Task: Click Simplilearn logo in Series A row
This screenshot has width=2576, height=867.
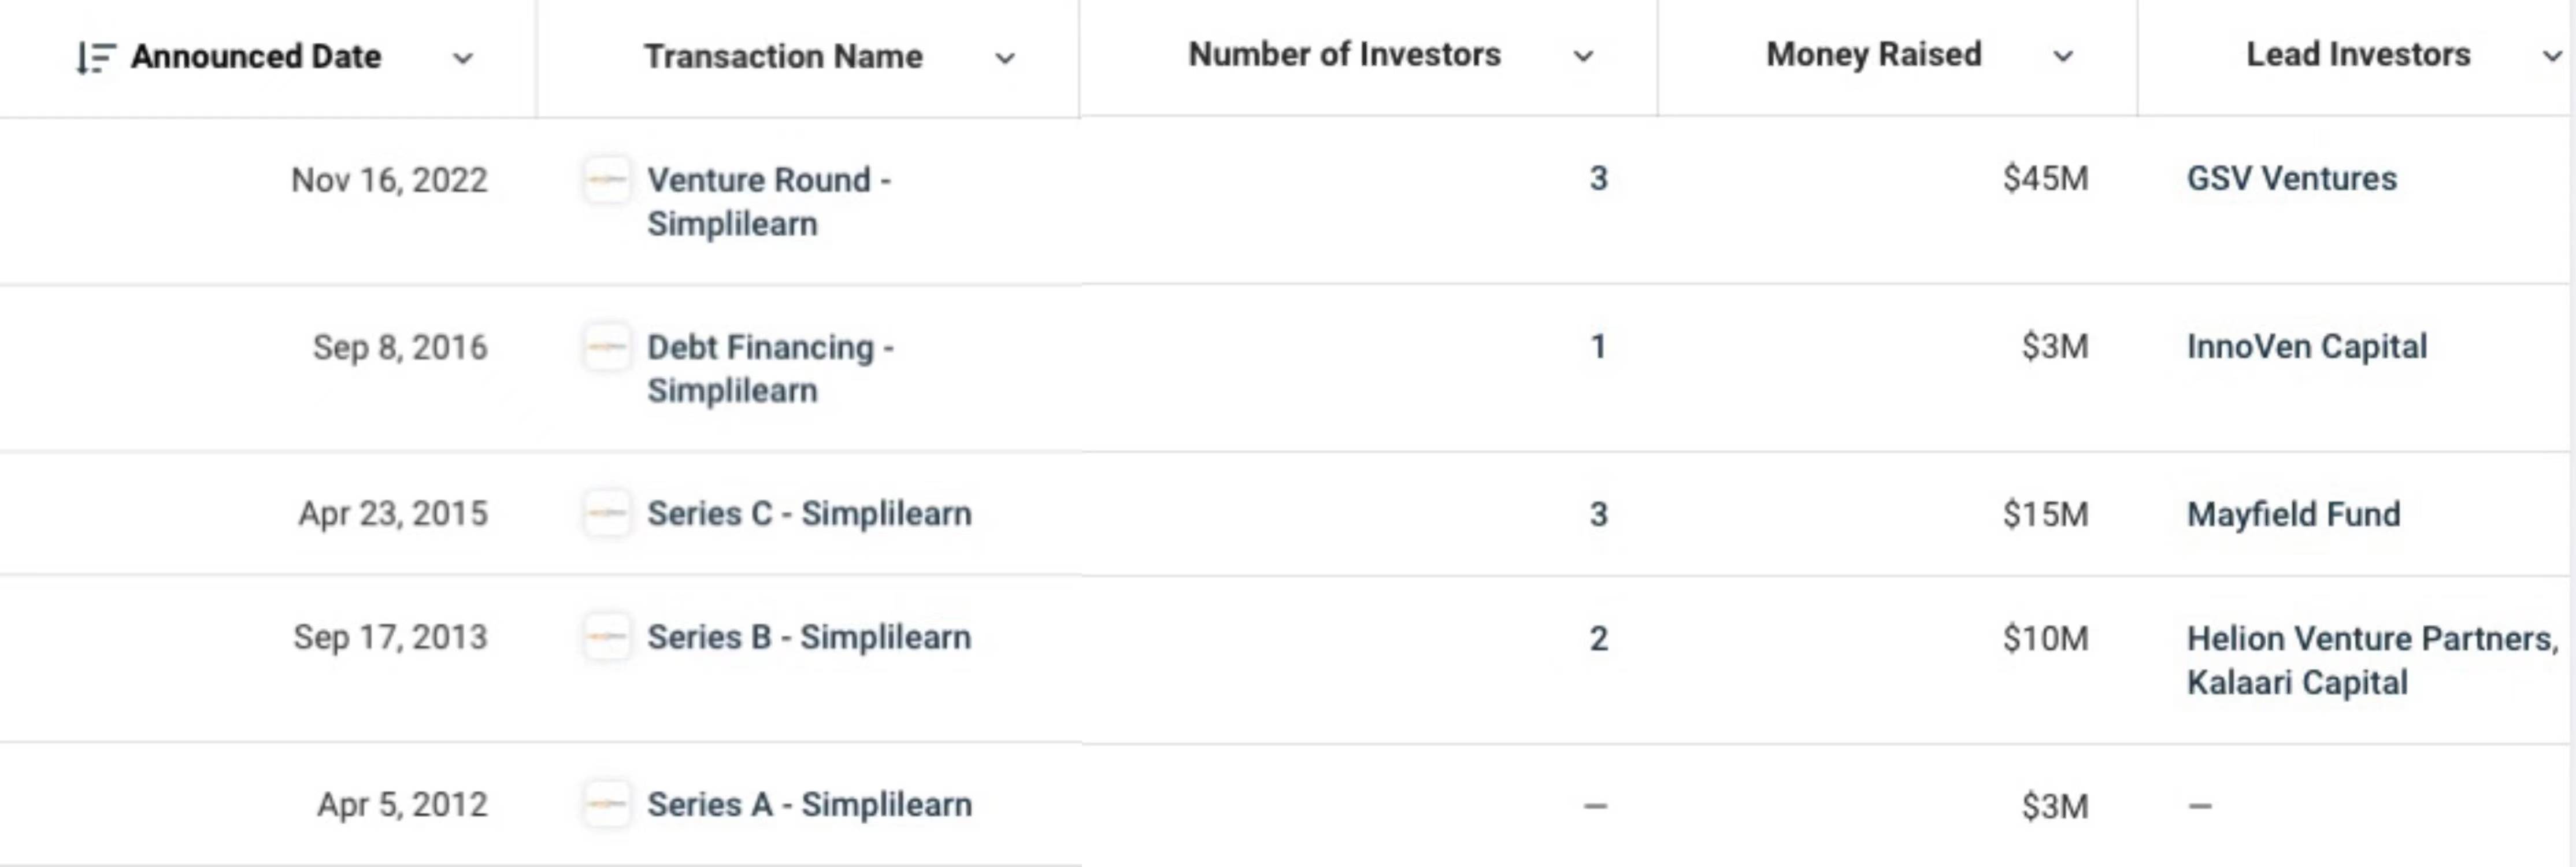Action: pos(607,804)
